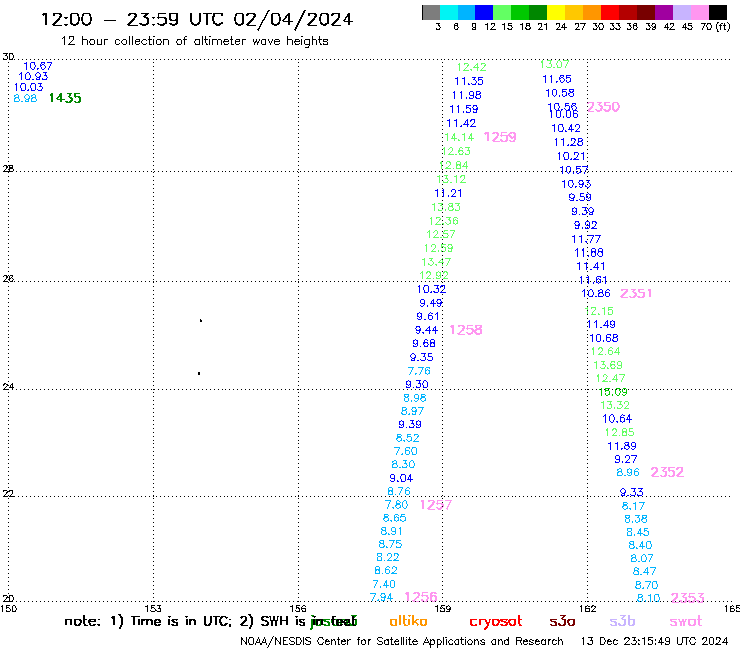740x650 pixels.
Task: Click the 10.03 wave height value
Action: 28,87
